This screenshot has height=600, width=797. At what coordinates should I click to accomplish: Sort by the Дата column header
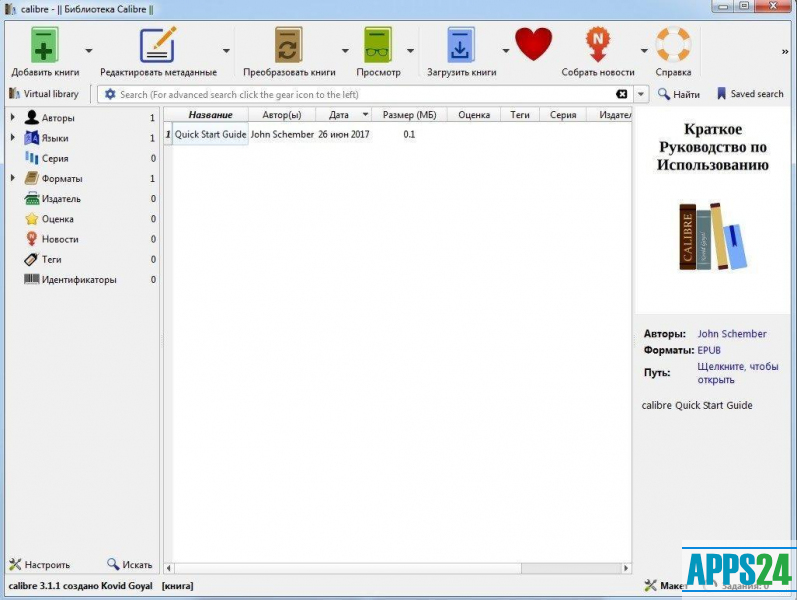pyautogui.click(x=343, y=115)
